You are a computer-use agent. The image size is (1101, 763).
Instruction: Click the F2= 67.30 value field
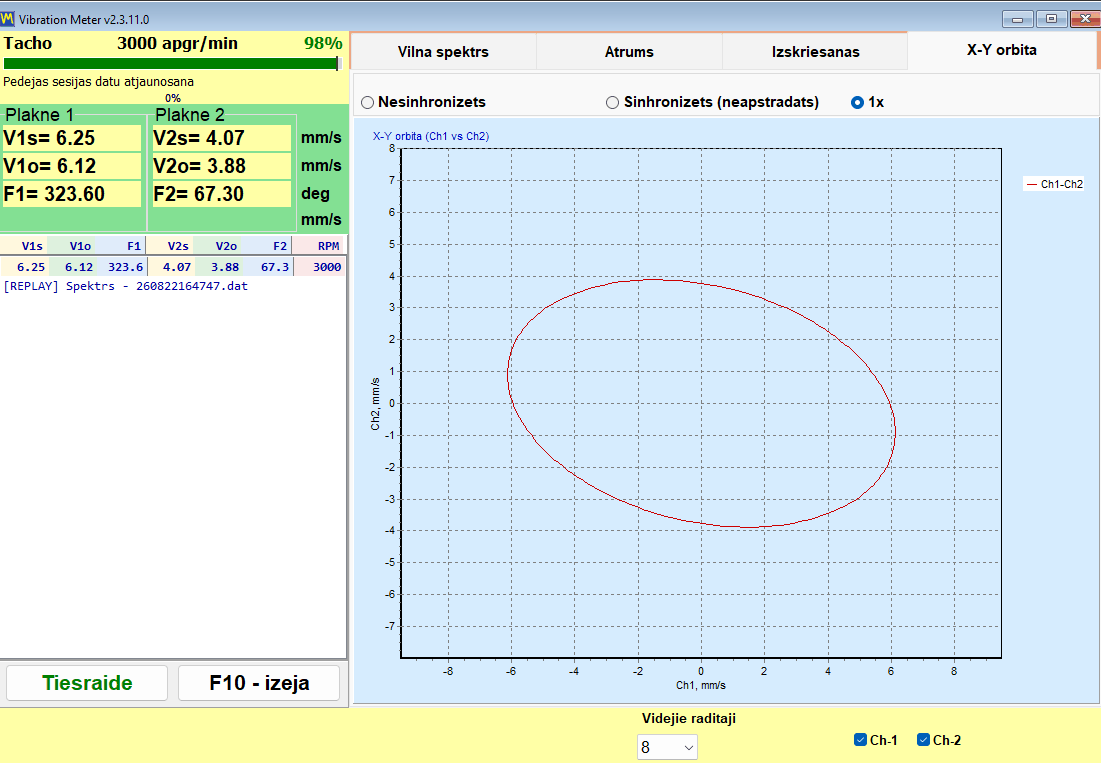coord(221,194)
